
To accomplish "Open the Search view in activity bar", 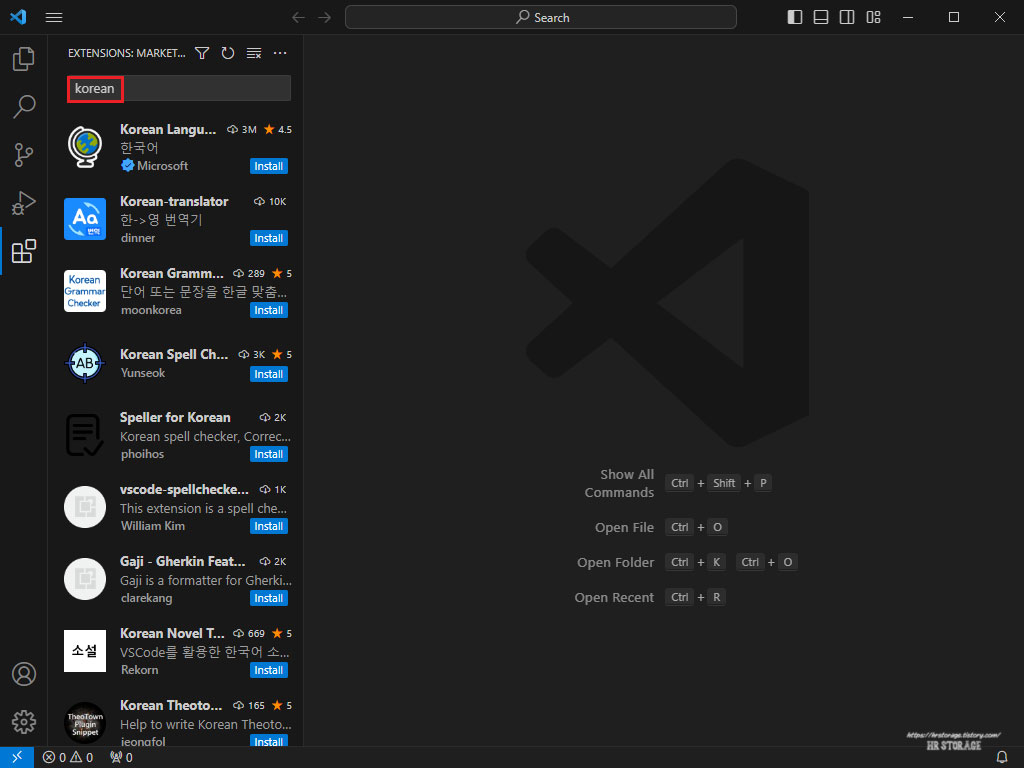I will coord(24,106).
